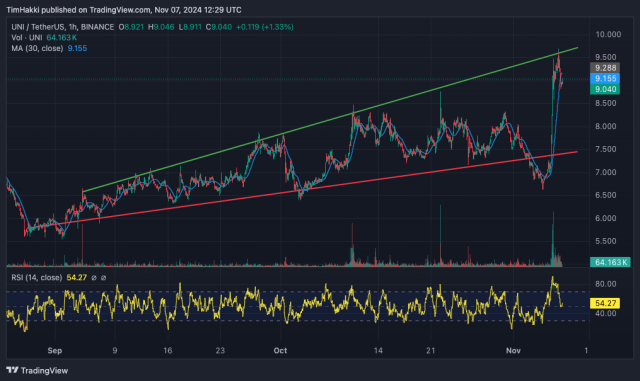Click the Oct date label
Image resolution: width=640 pixels, height=381 pixels.
[280, 350]
